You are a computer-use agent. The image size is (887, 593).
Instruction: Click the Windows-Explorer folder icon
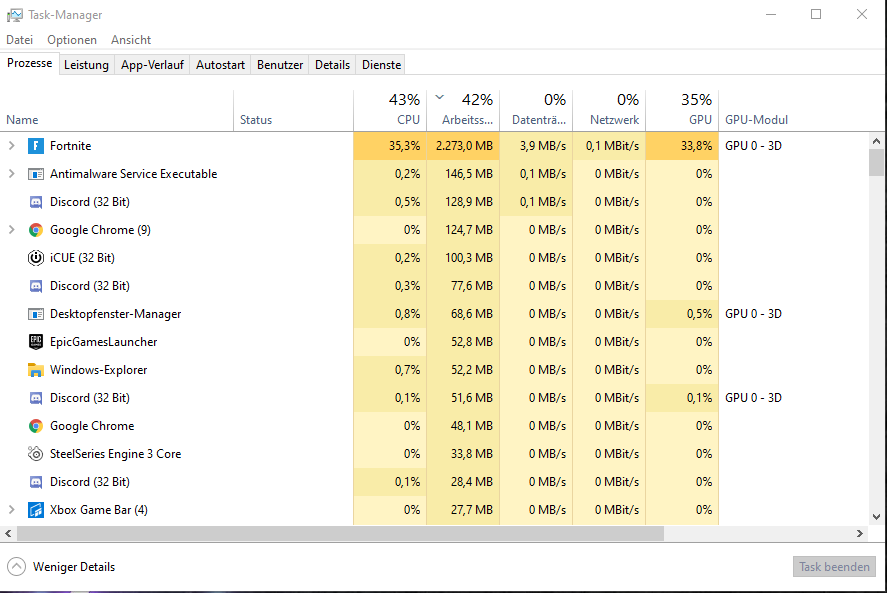click(x=36, y=370)
